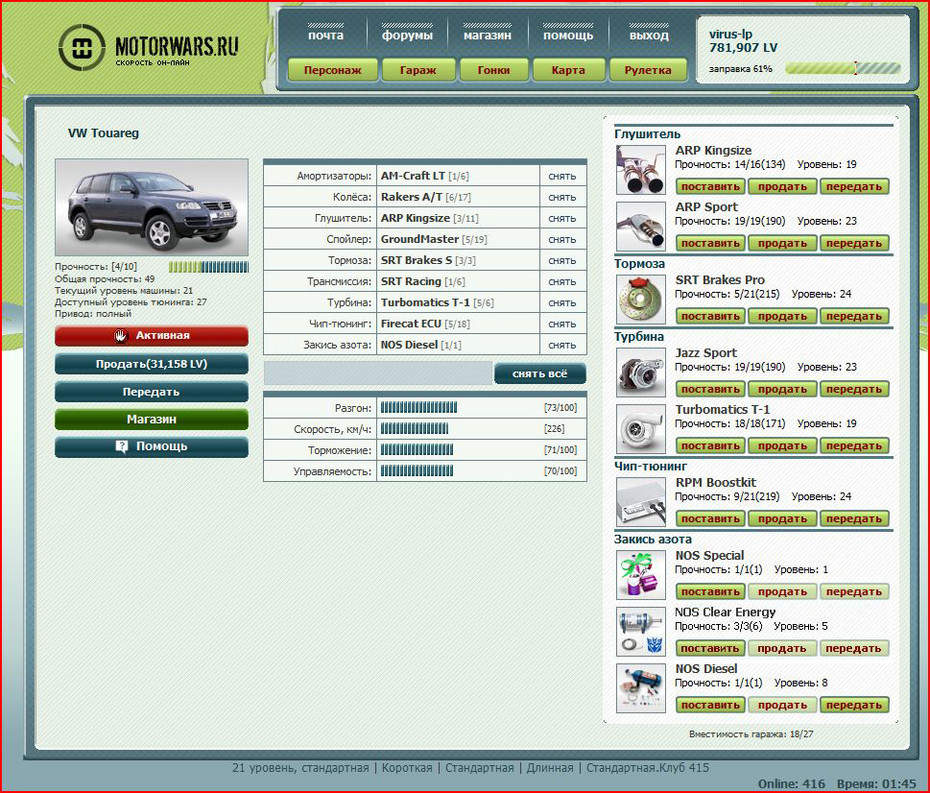Install SRT Brakes Pro with поставить
The height and width of the screenshot is (793, 930).
click(711, 316)
